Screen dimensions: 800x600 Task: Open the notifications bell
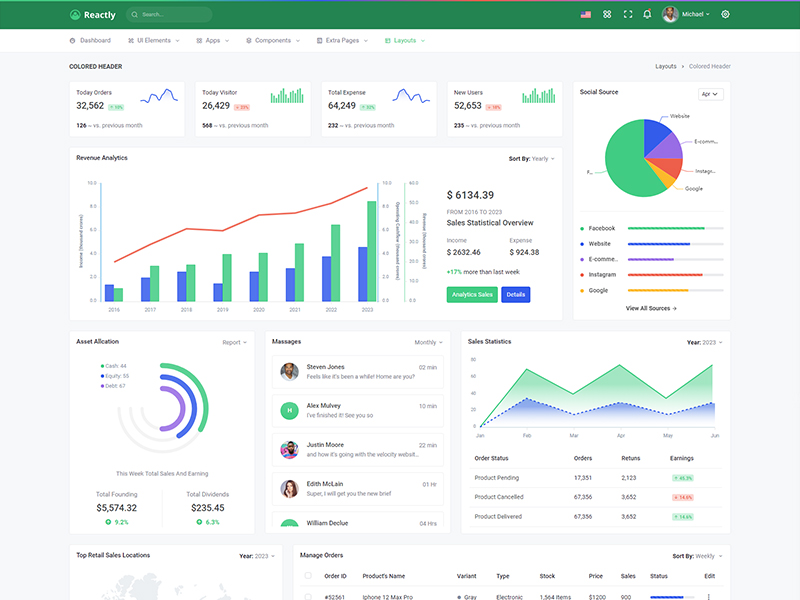[647, 14]
